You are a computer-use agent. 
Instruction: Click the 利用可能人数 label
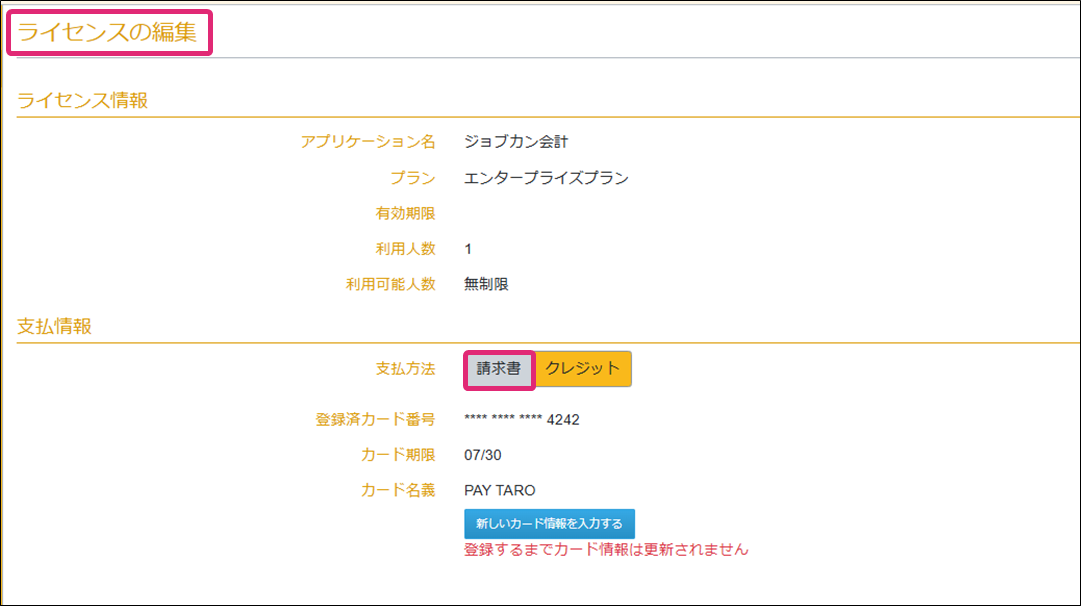[390, 284]
